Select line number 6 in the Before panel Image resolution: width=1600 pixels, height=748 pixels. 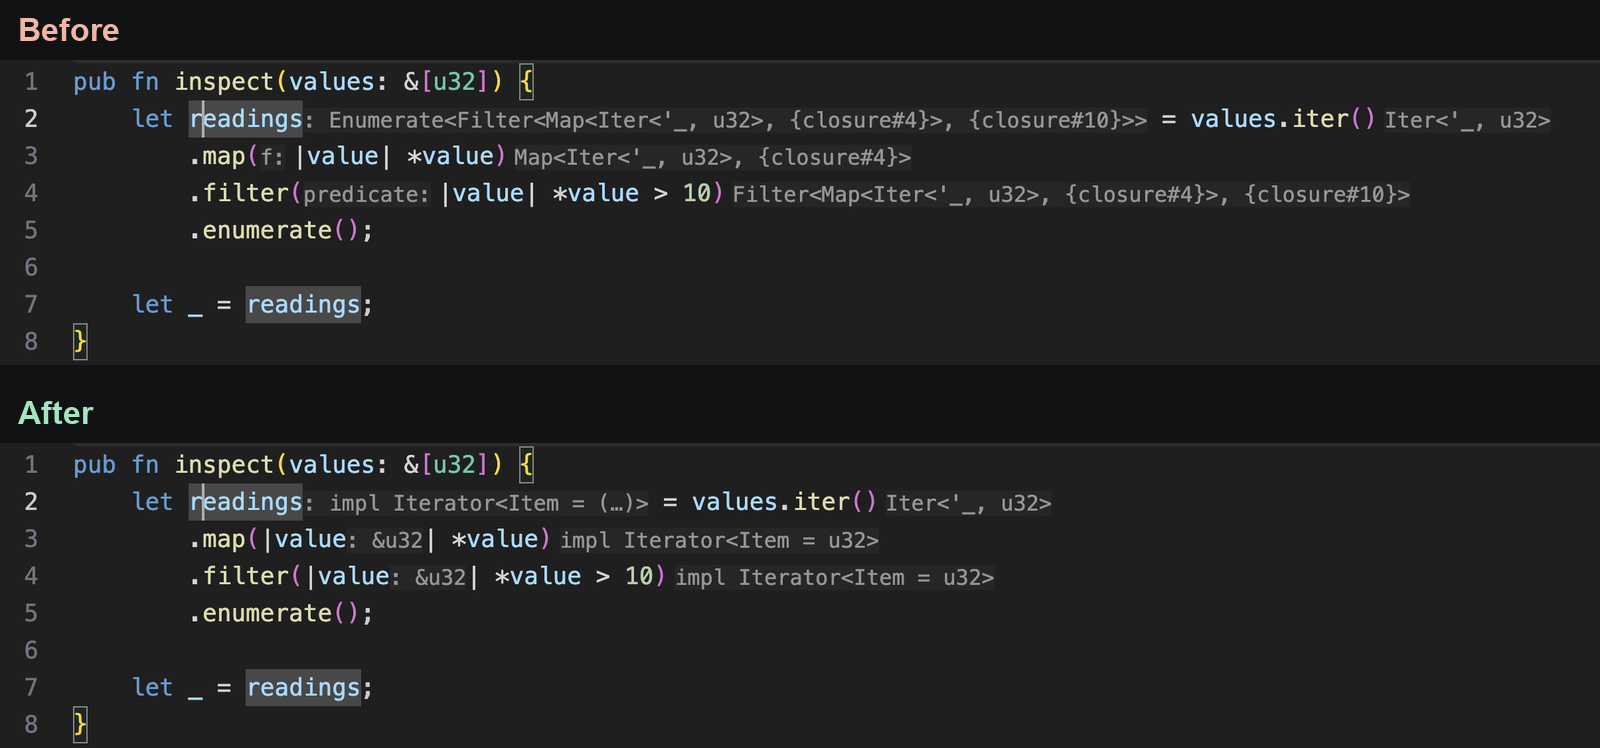coord(31,267)
